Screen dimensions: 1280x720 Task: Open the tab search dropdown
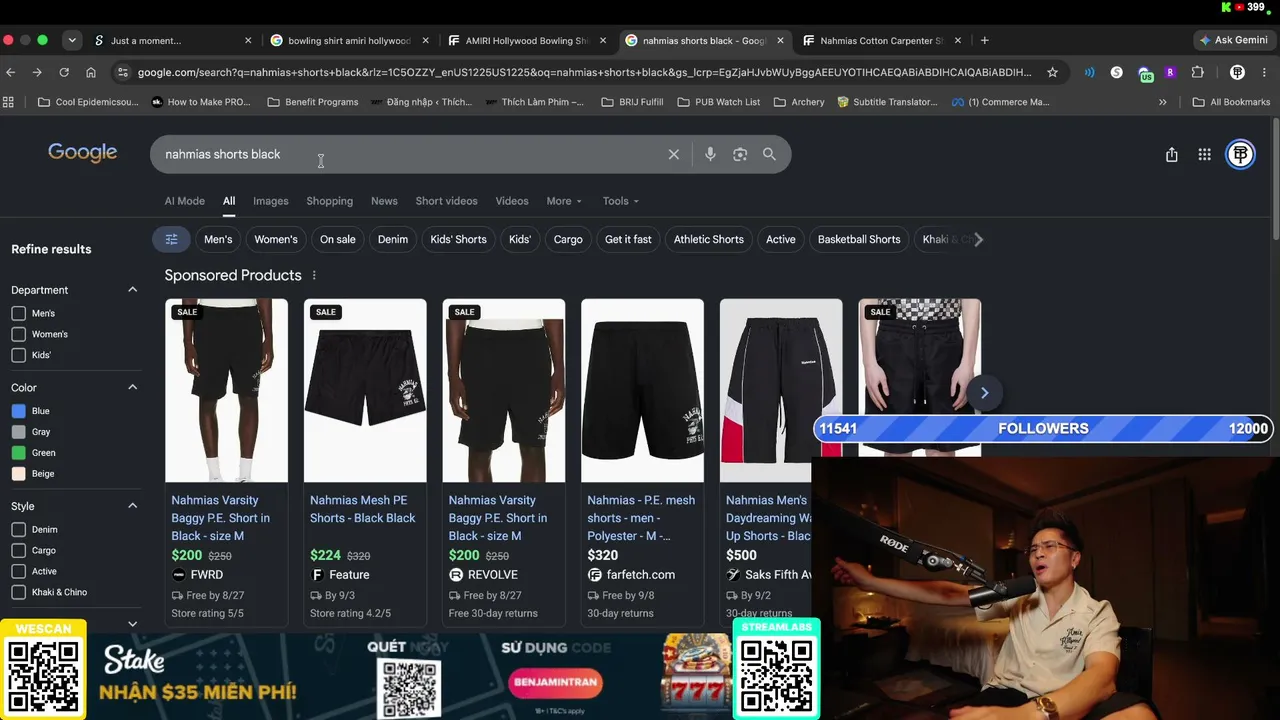(x=72, y=40)
